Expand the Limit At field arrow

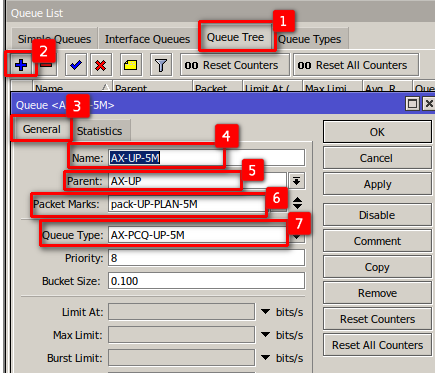(265, 312)
